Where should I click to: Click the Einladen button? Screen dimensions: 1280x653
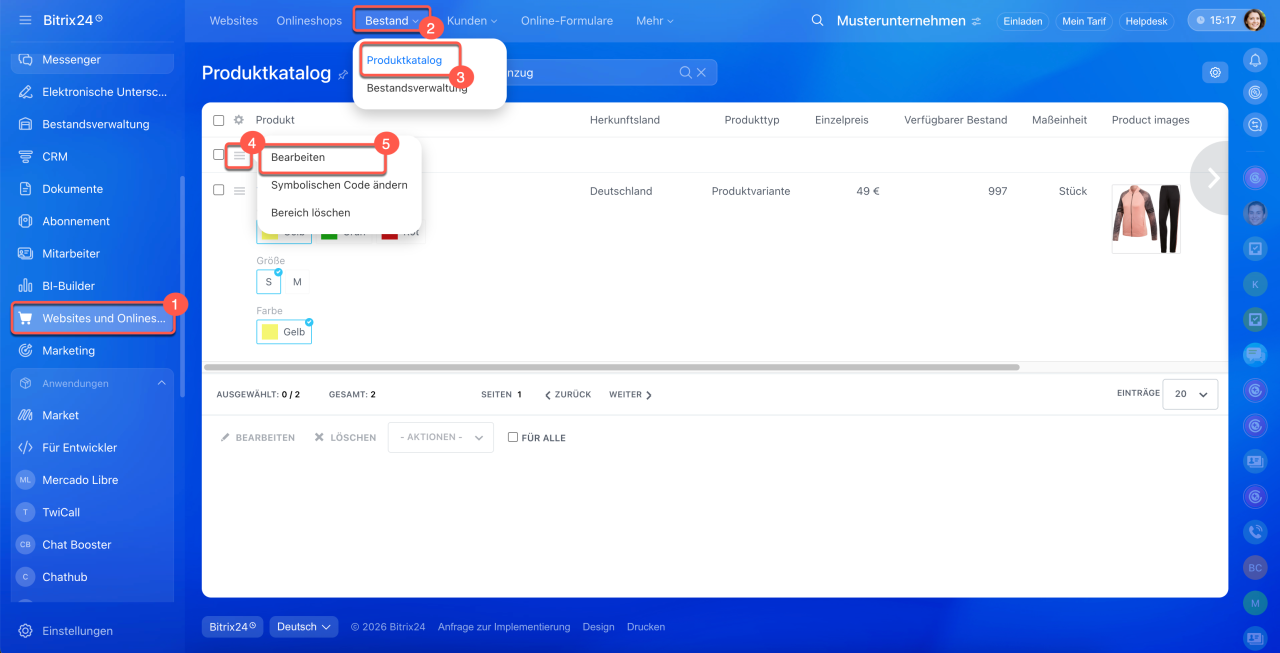[1022, 21]
